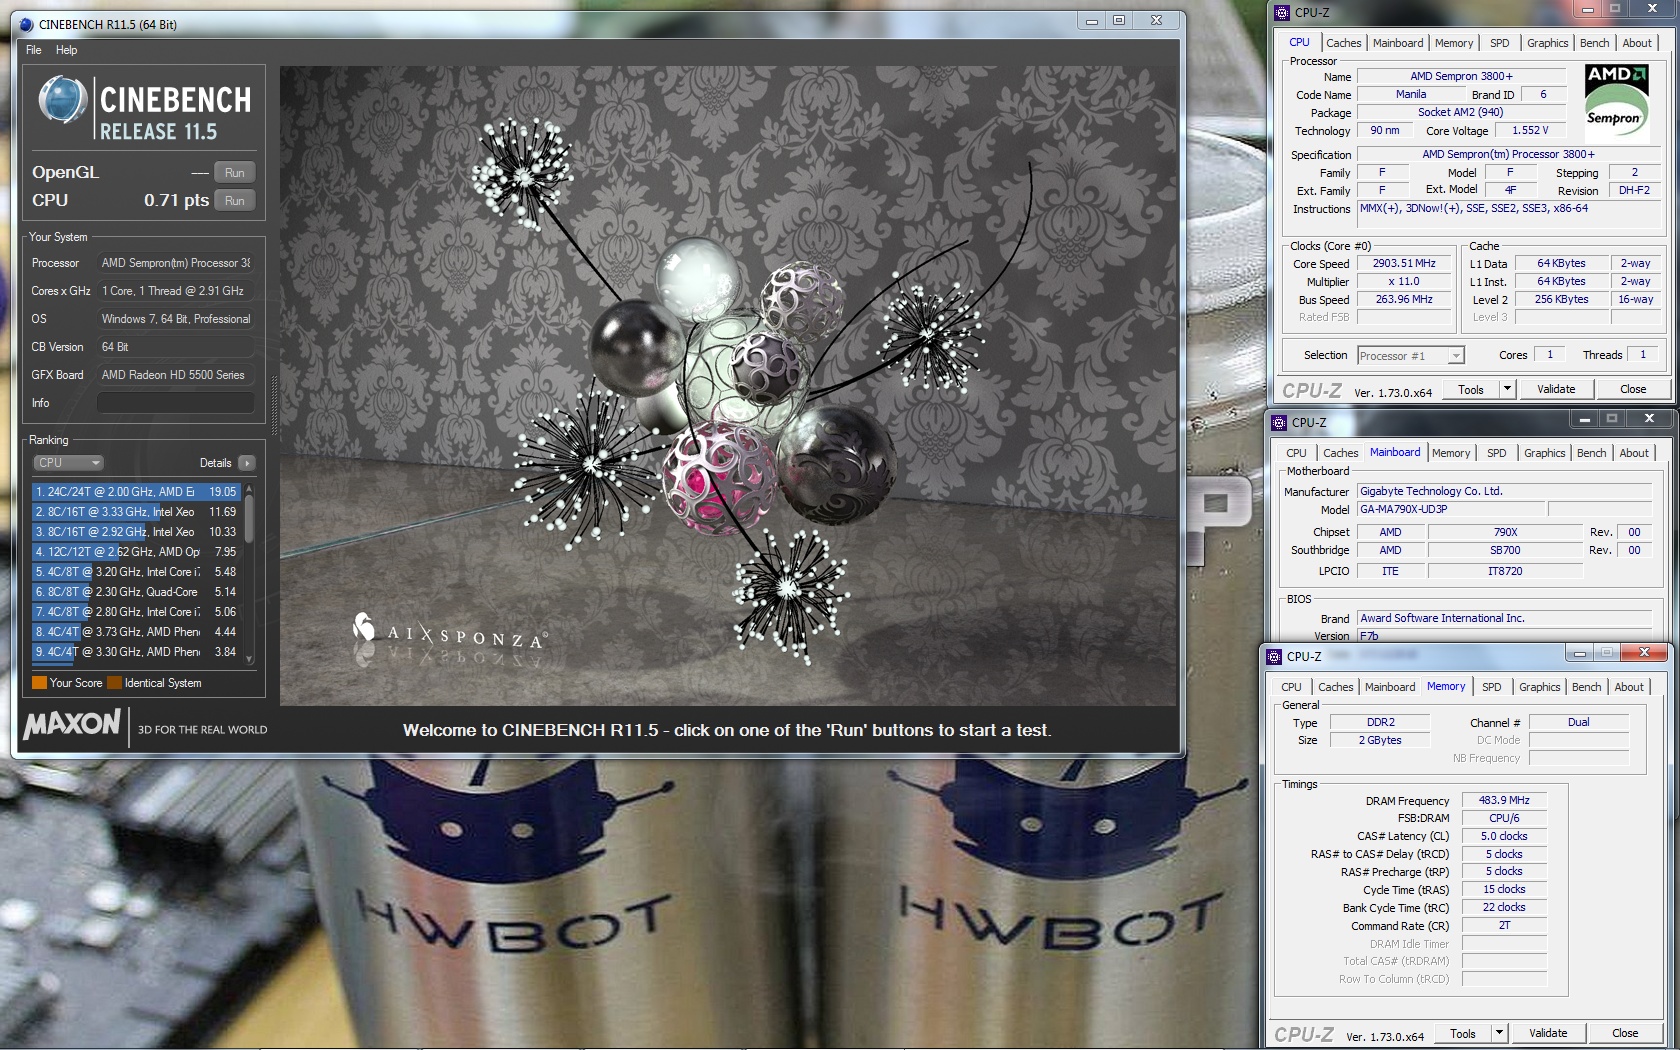1680x1050 pixels.
Task: Click the MAXON logo
Action: coord(72,724)
